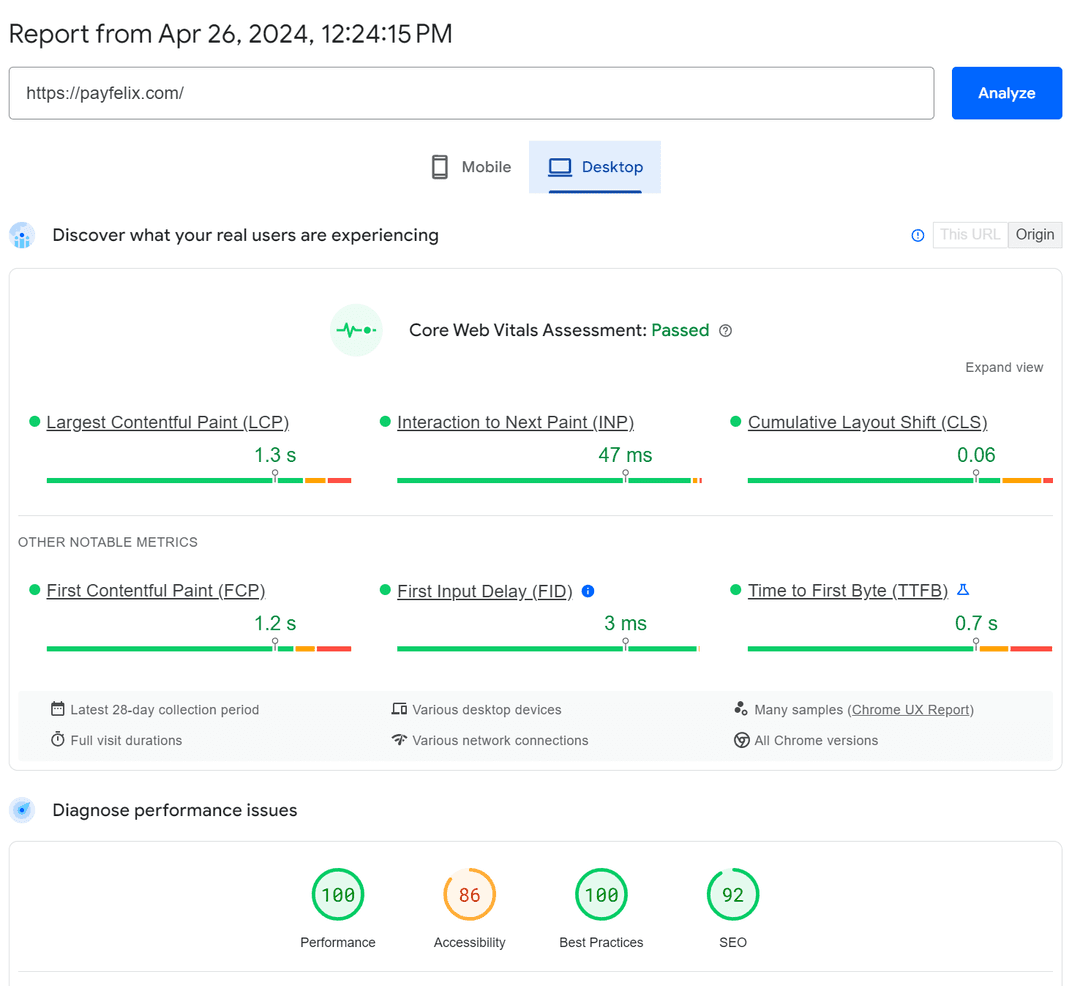Open First Contentful Paint (FCP) link

156,591
